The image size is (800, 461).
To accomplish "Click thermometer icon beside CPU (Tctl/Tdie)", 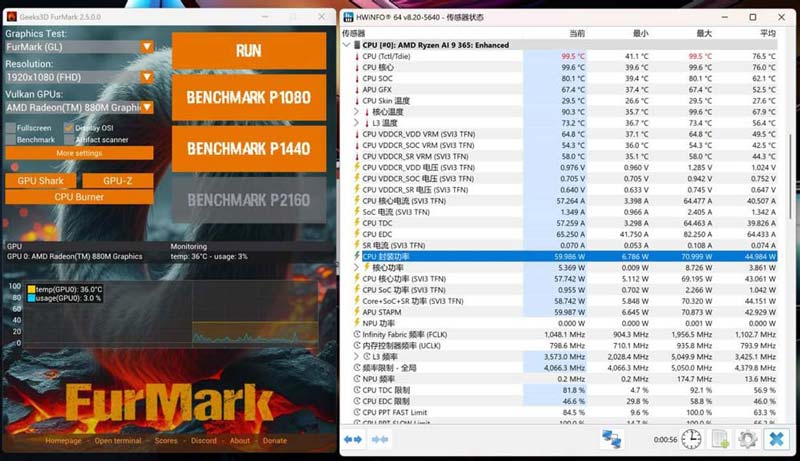I will coord(357,56).
